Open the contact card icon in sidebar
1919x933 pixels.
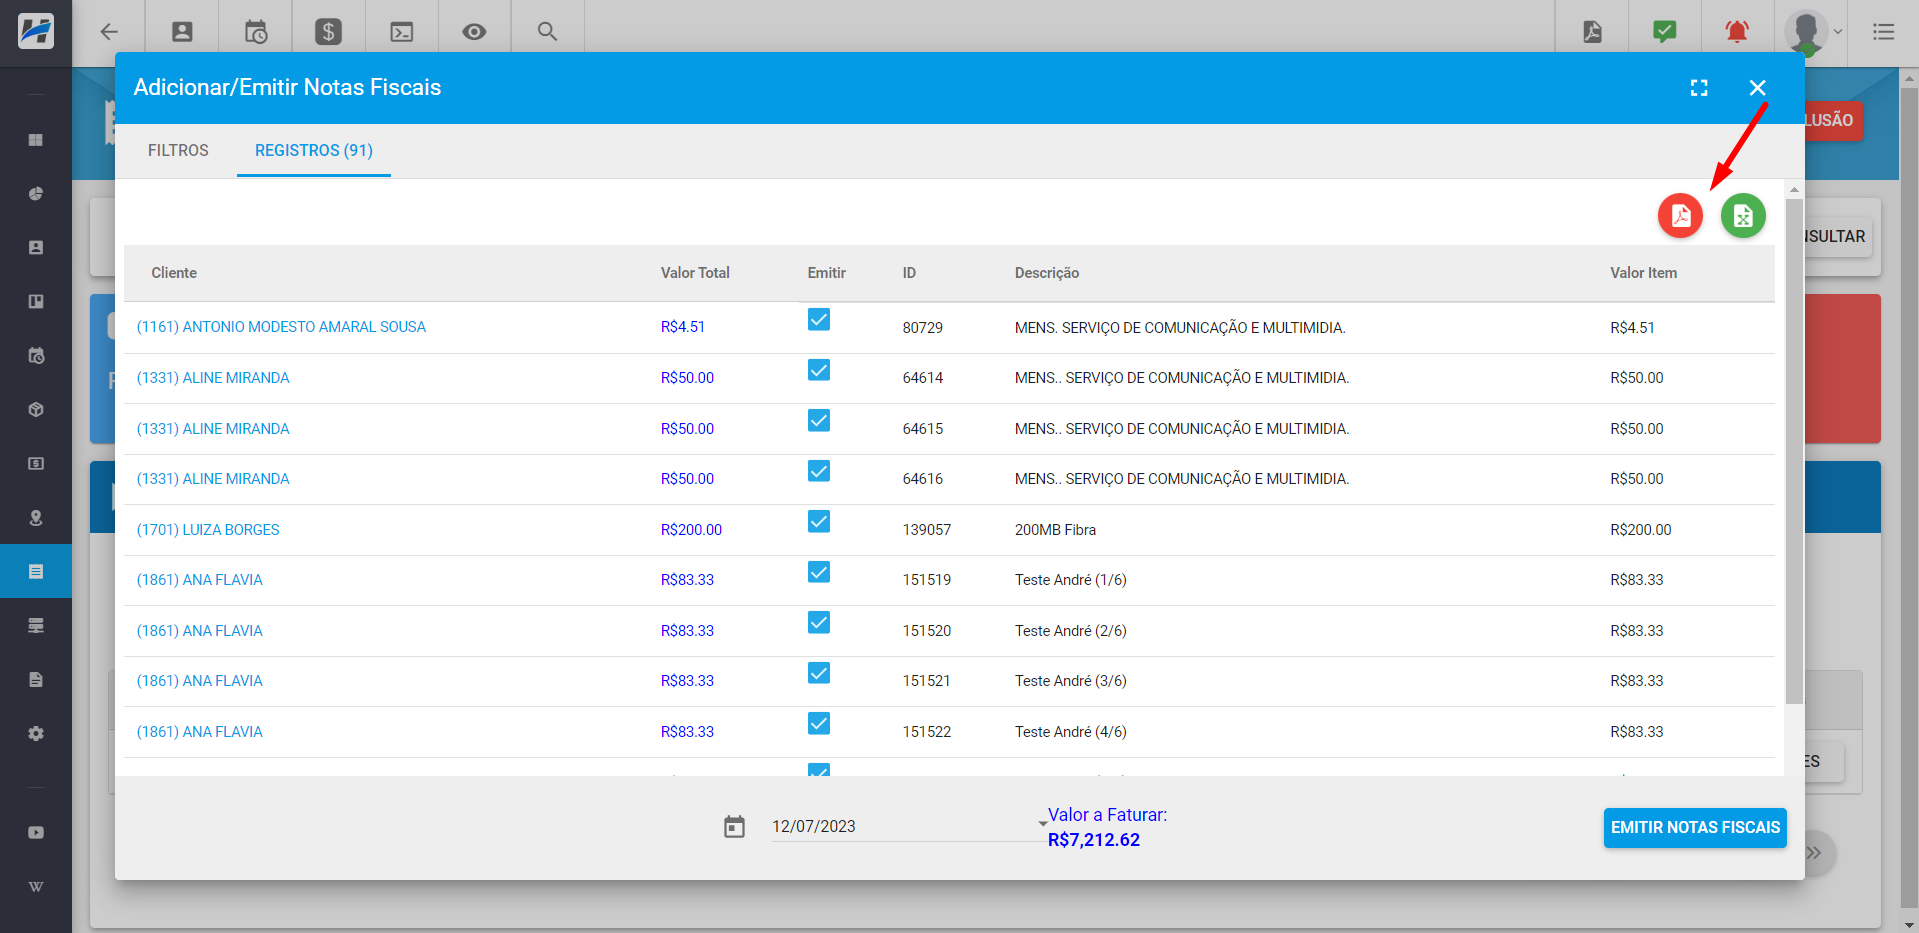click(x=36, y=247)
